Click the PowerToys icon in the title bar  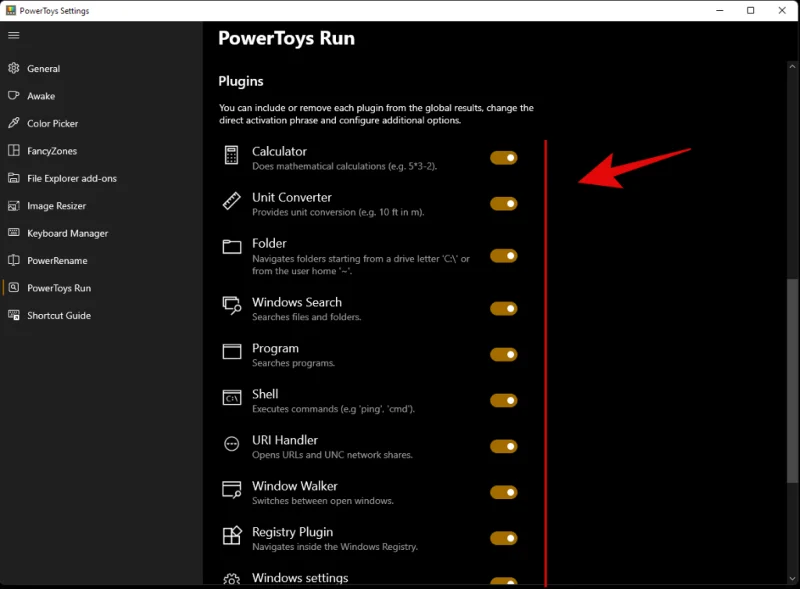[10, 9]
